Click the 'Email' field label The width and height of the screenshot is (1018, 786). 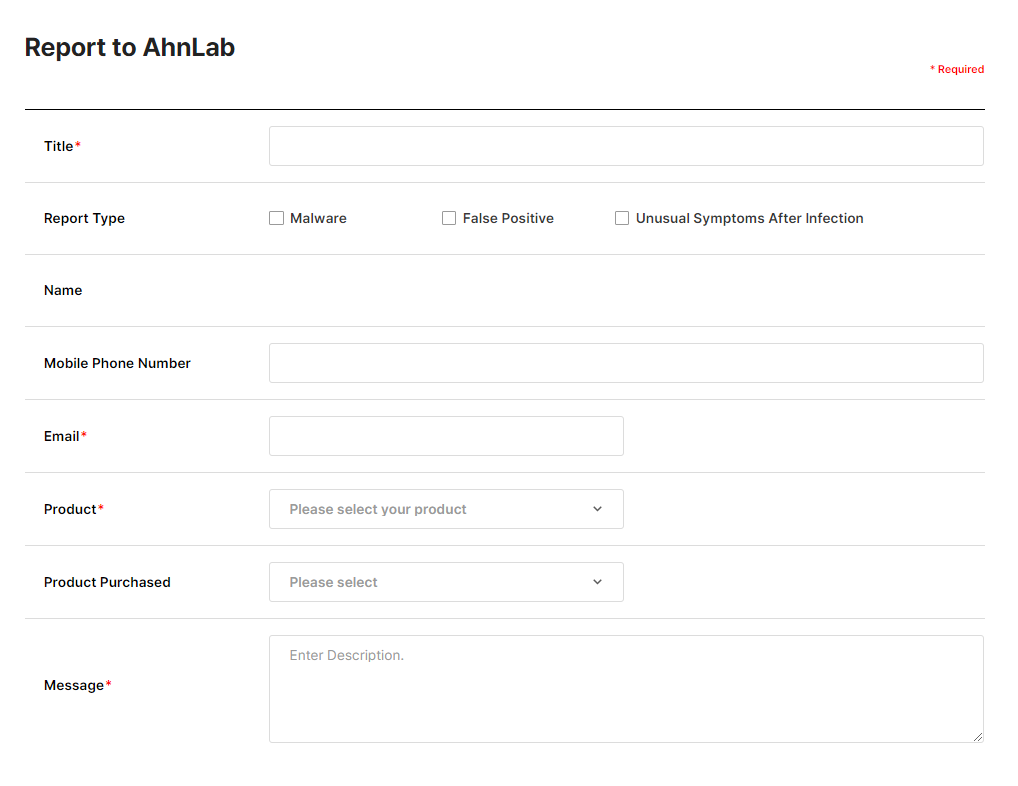coord(62,436)
